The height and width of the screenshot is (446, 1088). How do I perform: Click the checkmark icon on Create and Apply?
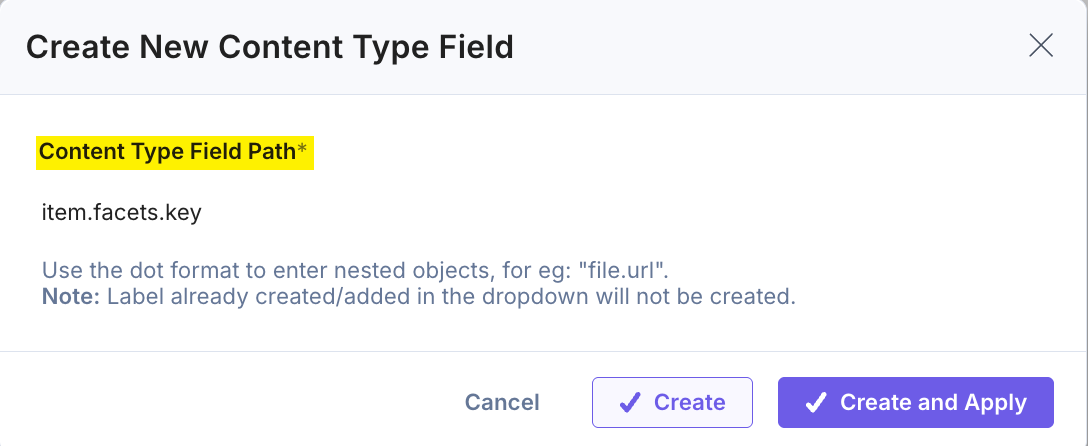tap(815, 402)
